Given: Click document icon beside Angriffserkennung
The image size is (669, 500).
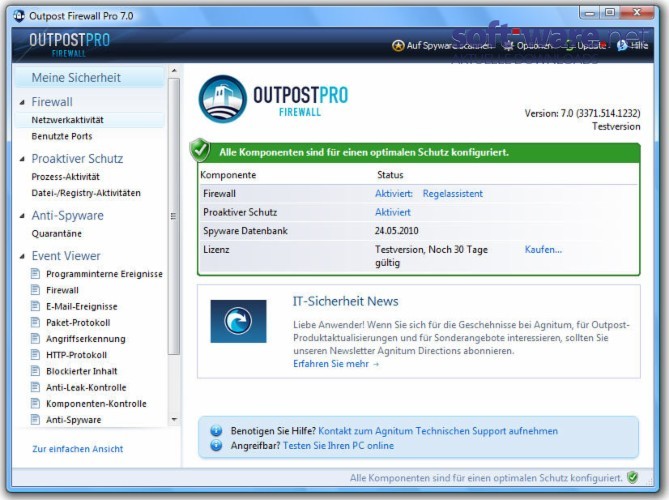Looking at the screenshot, I should click(x=35, y=338).
